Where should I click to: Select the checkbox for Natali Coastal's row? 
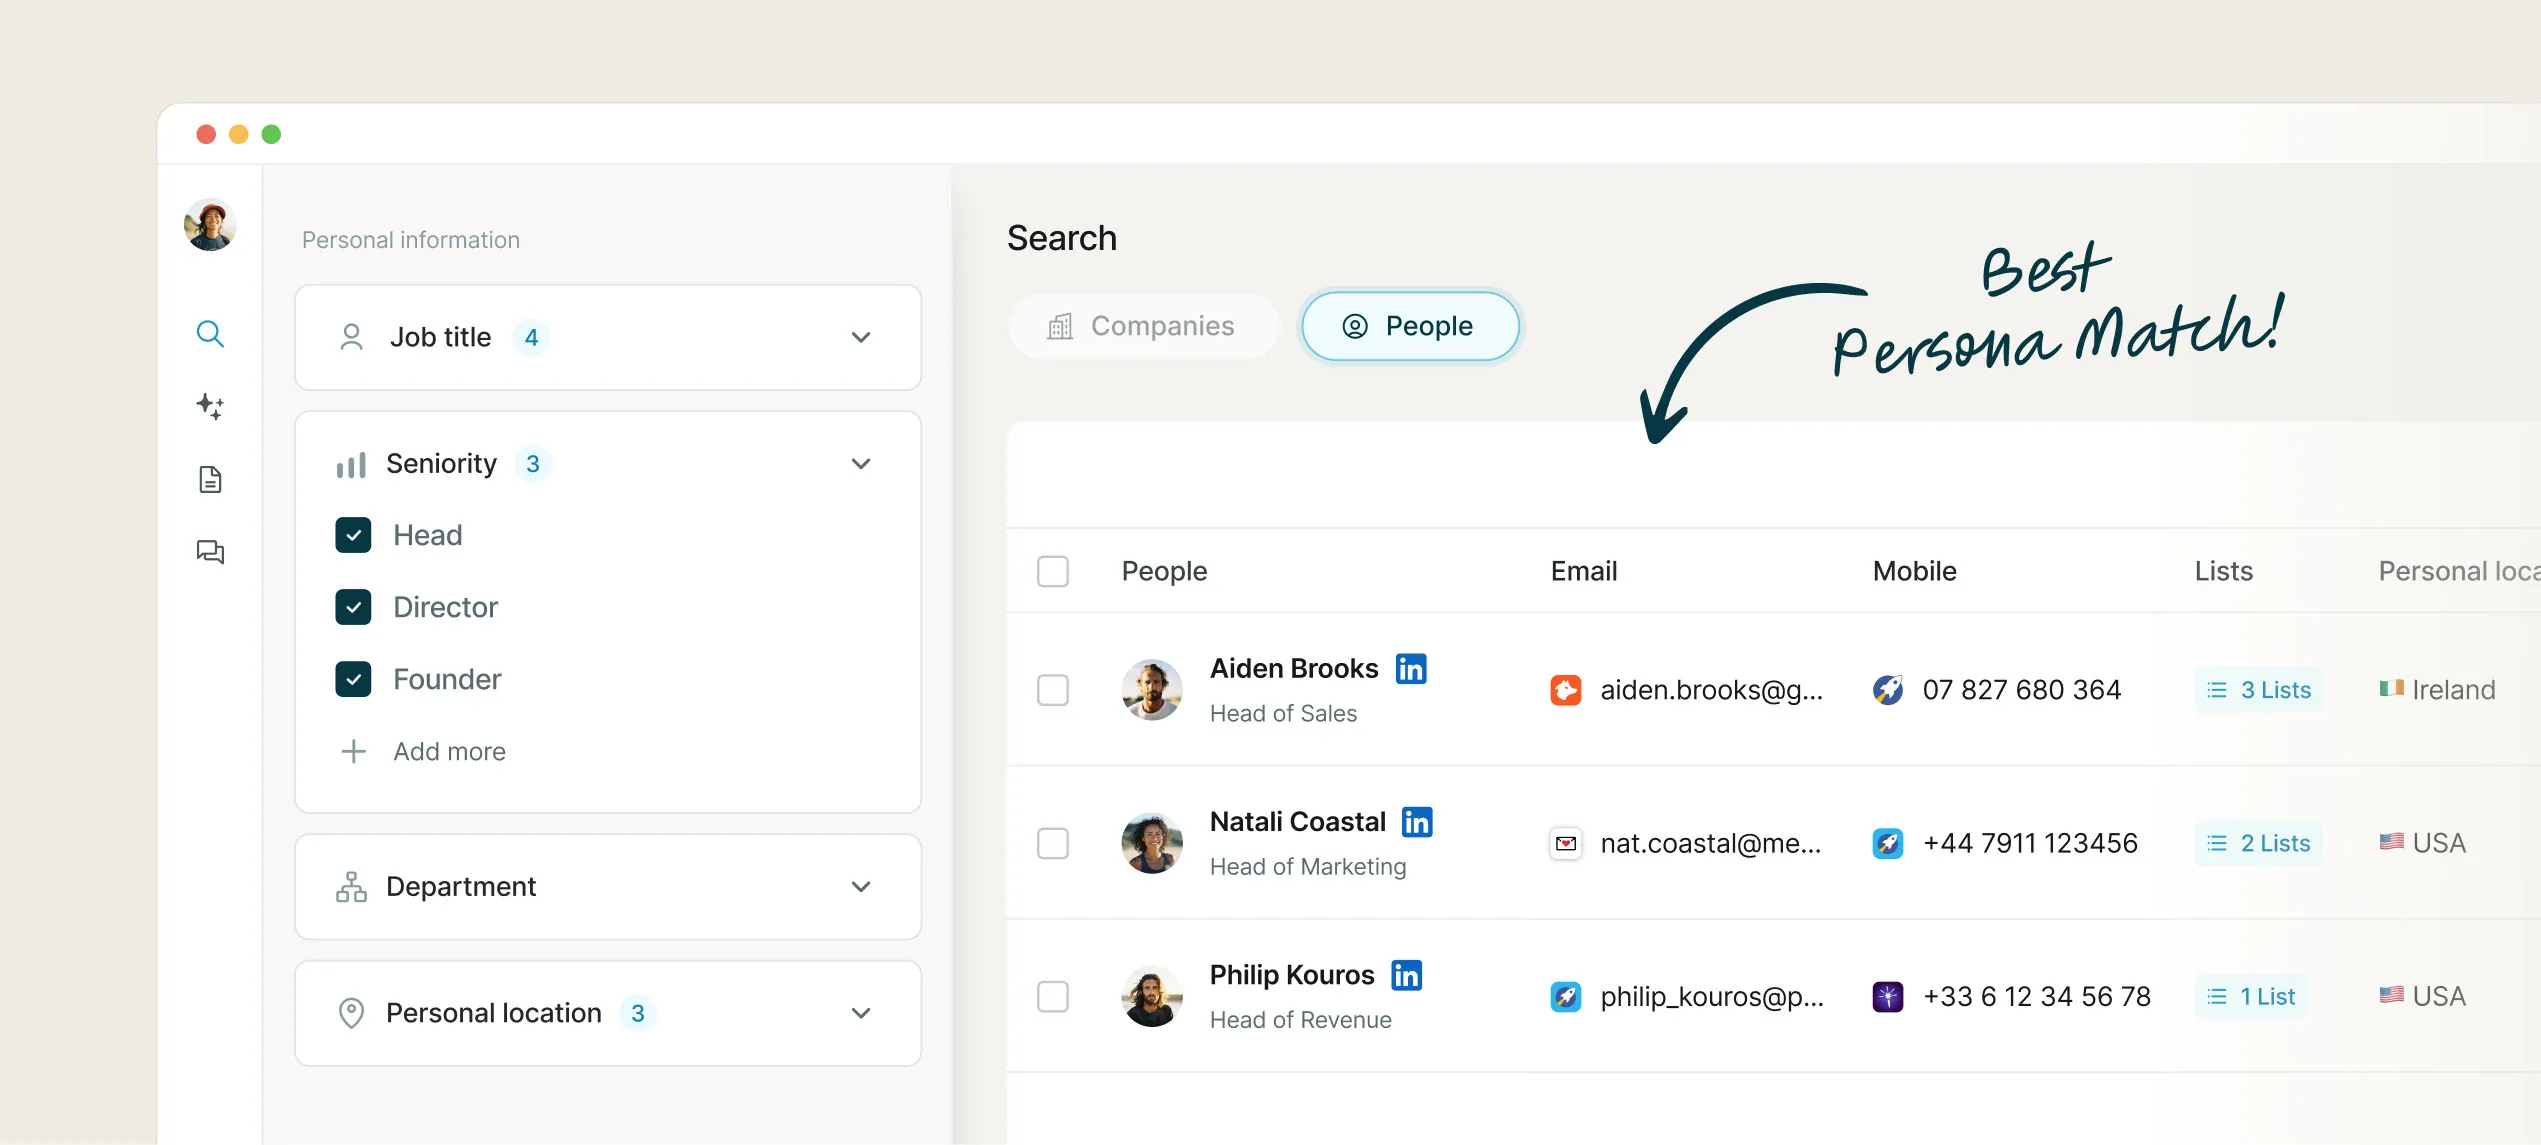tap(1053, 843)
